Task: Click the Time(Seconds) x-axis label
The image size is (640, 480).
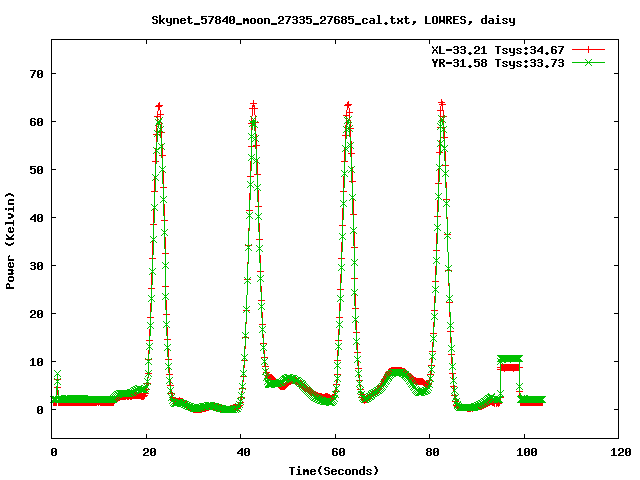Action: [x=333, y=471]
